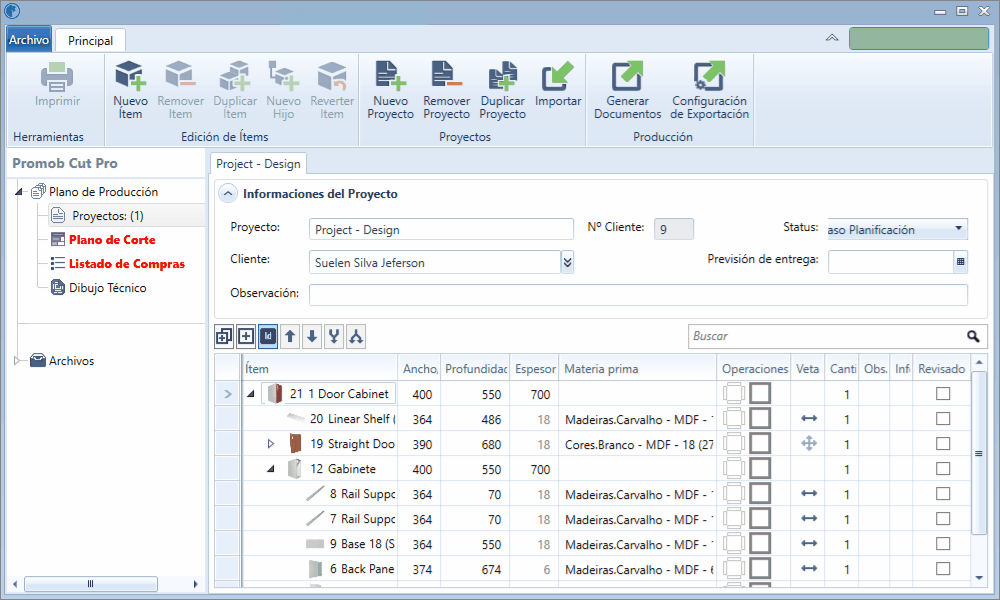Screen dimensions: 1000x600
Task: Select the Project - Design tab
Action: 258,164
